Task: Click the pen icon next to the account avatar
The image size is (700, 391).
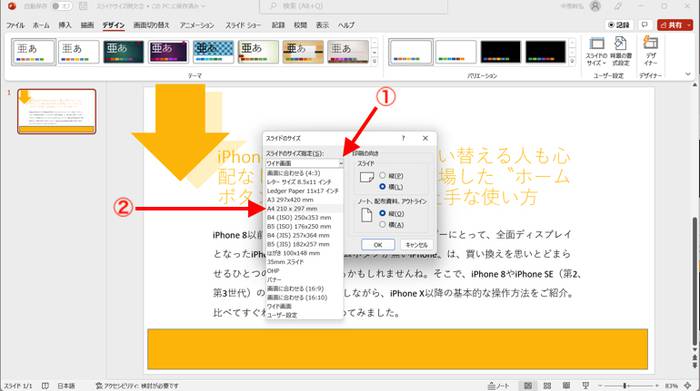Action: (x=618, y=6)
